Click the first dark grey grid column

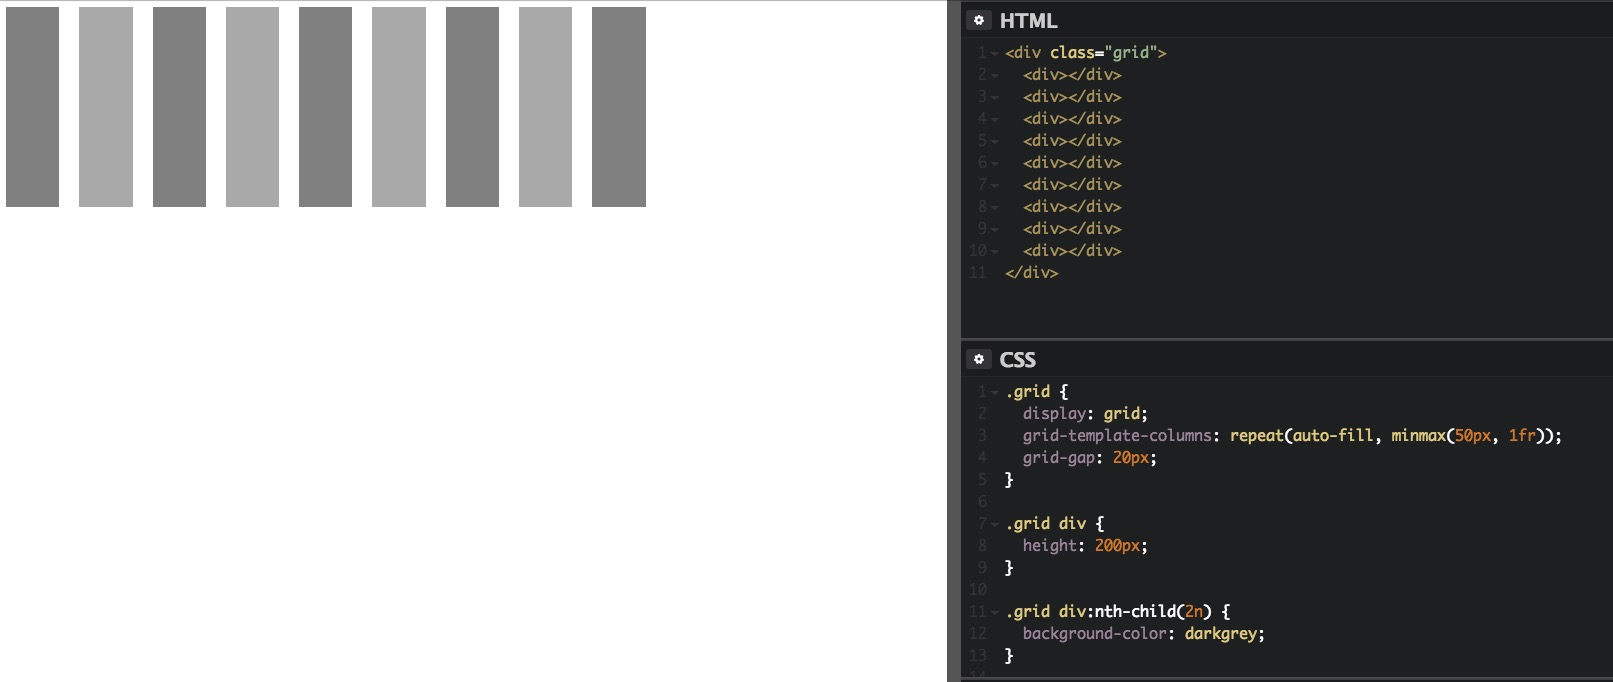32,107
